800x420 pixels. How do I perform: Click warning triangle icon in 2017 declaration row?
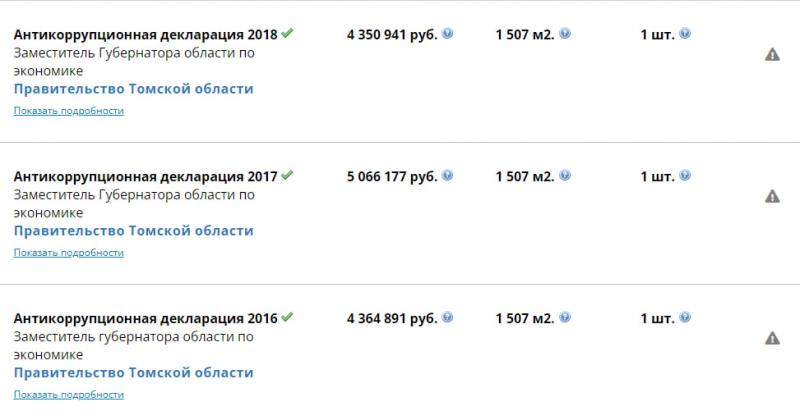772,196
